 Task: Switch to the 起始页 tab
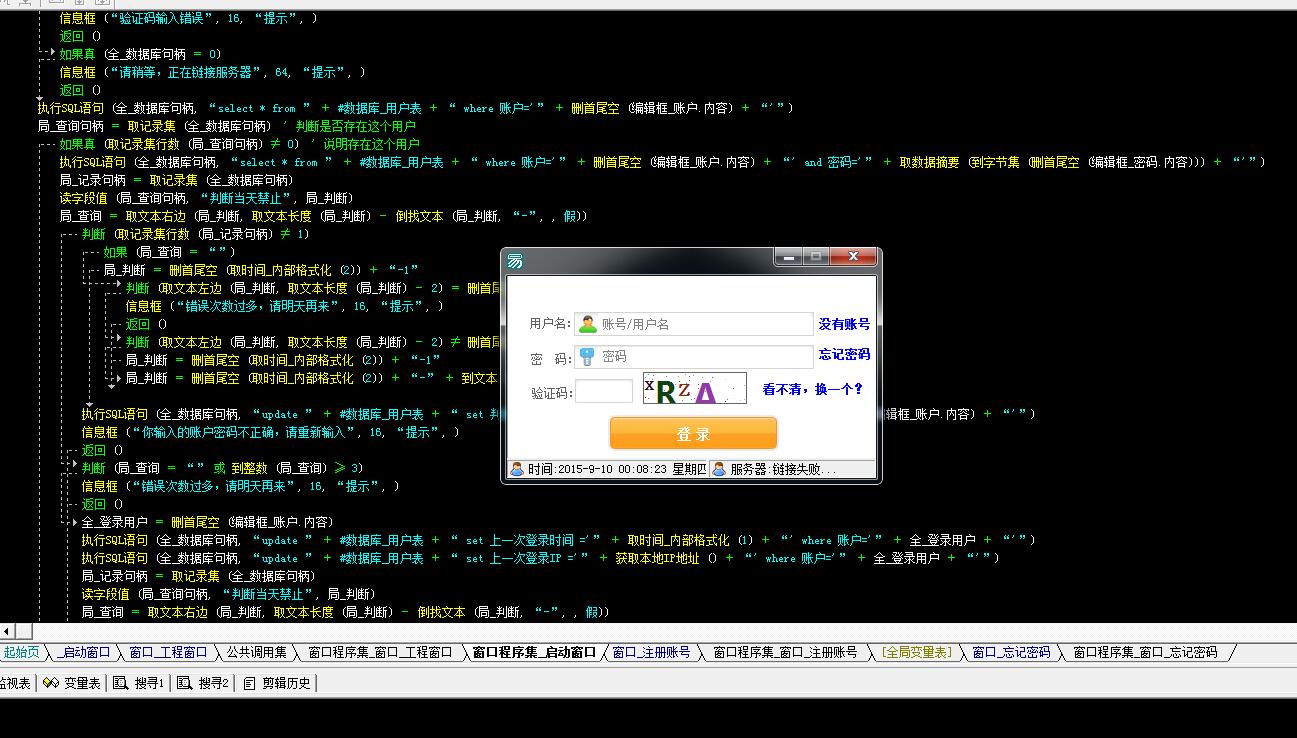click(x=21, y=652)
